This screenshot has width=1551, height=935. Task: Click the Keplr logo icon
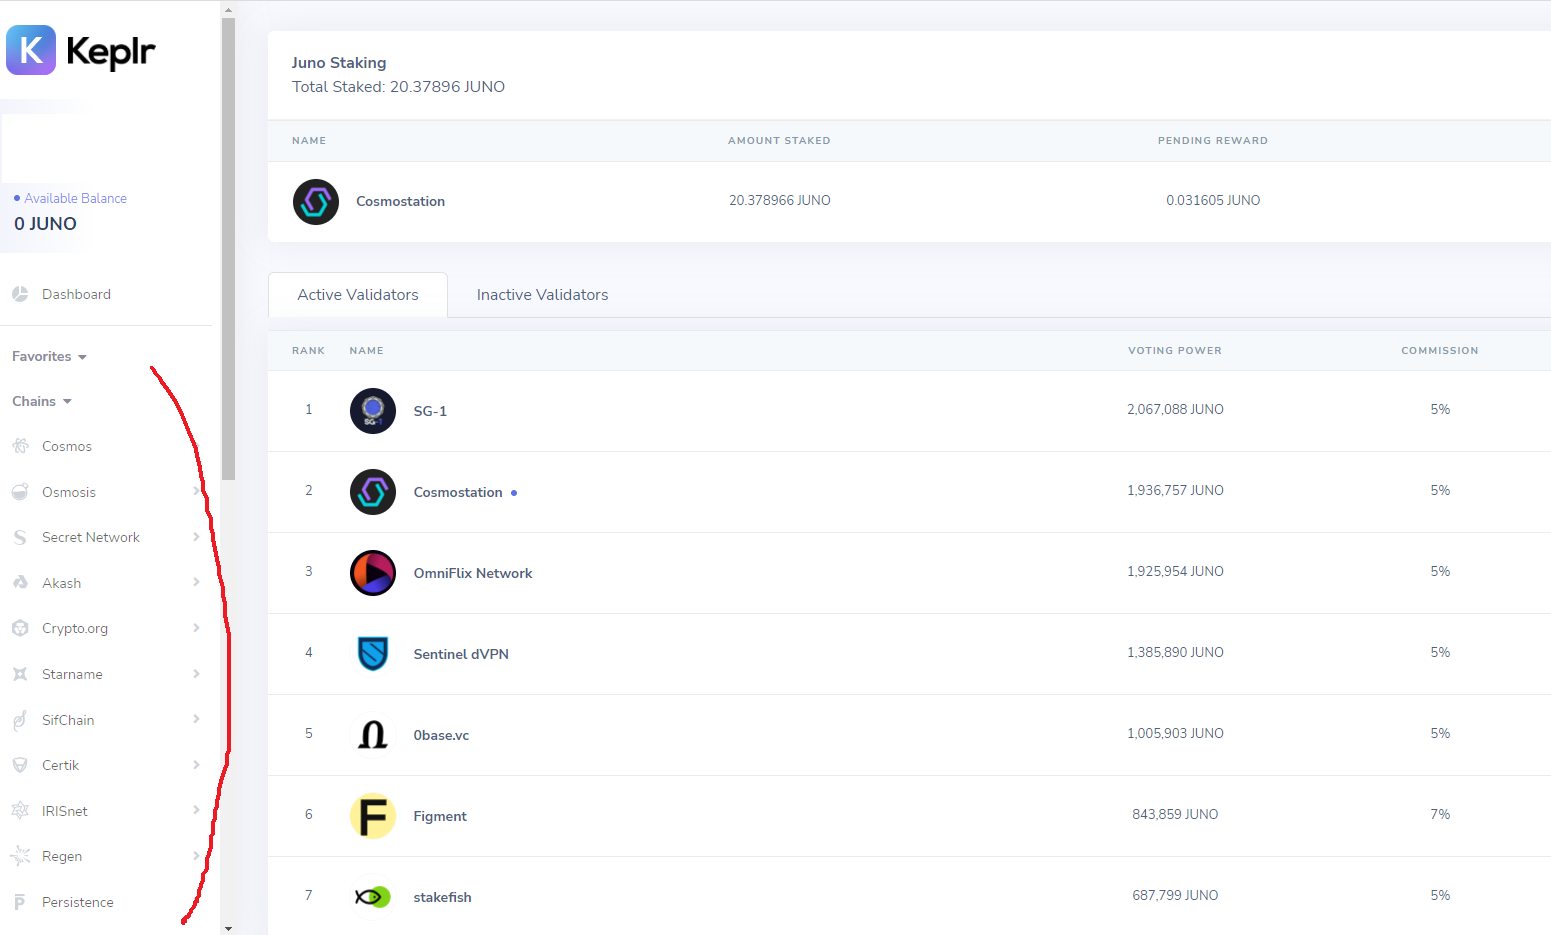[31, 50]
